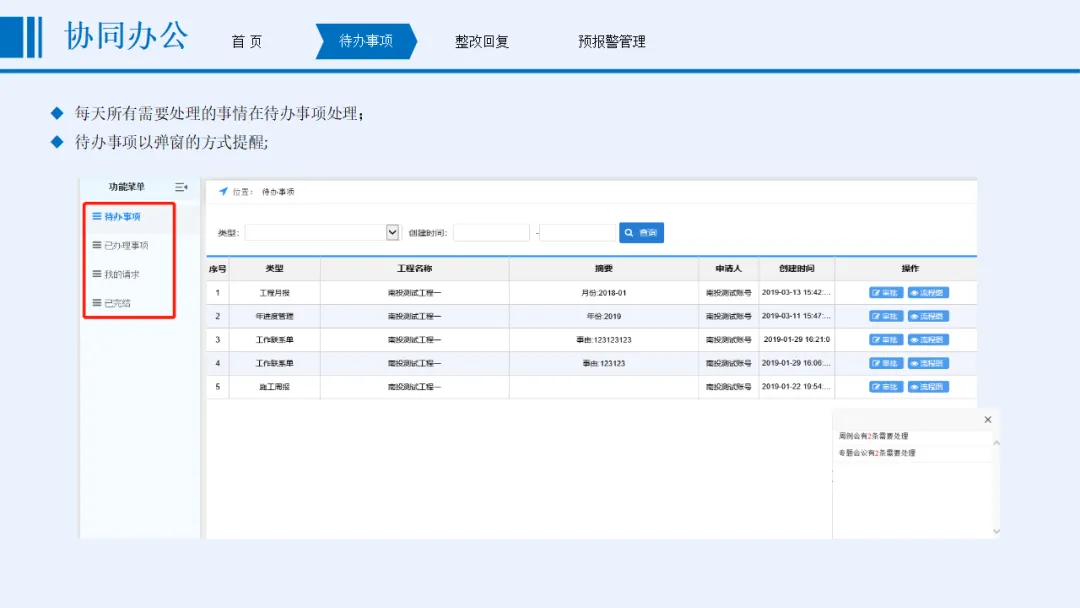Click the 年进度管理 type cell
1080x608 pixels.
coord(274,316)
